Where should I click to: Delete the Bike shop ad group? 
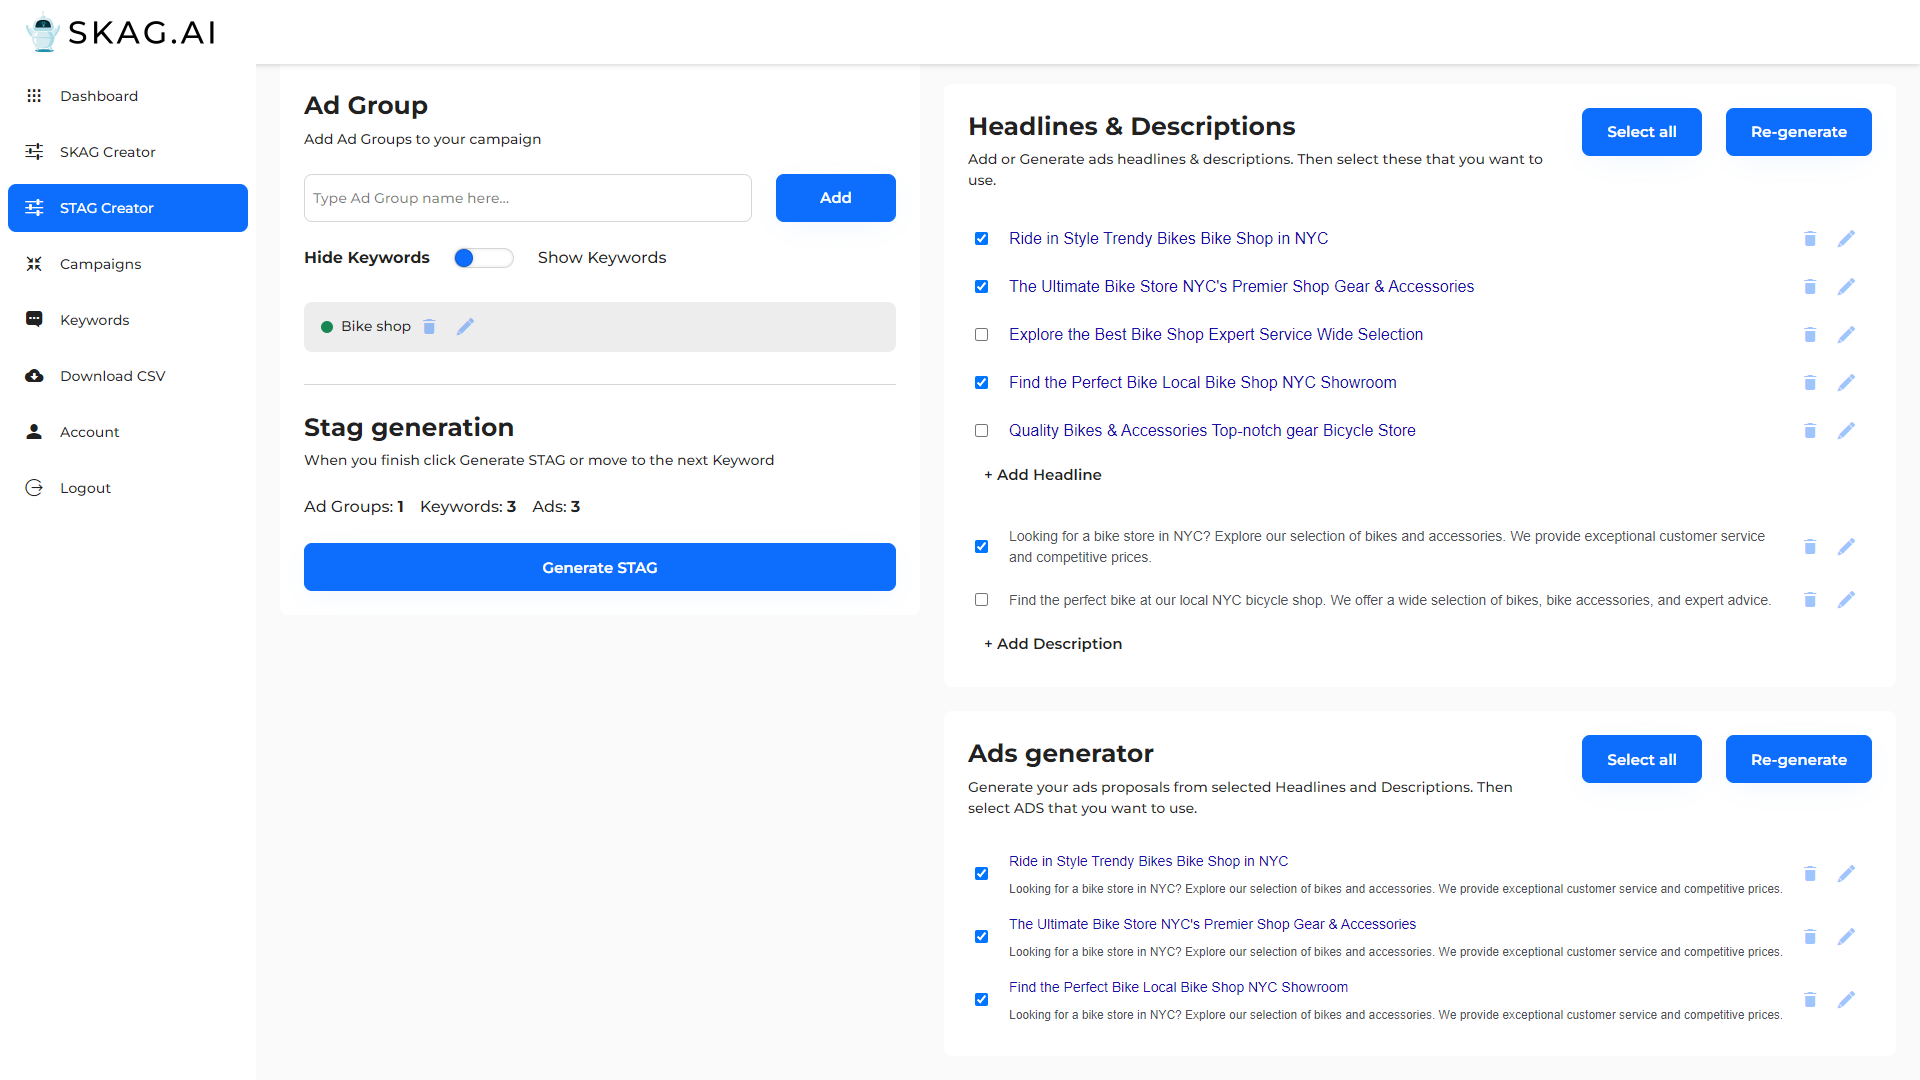point(429,327)
